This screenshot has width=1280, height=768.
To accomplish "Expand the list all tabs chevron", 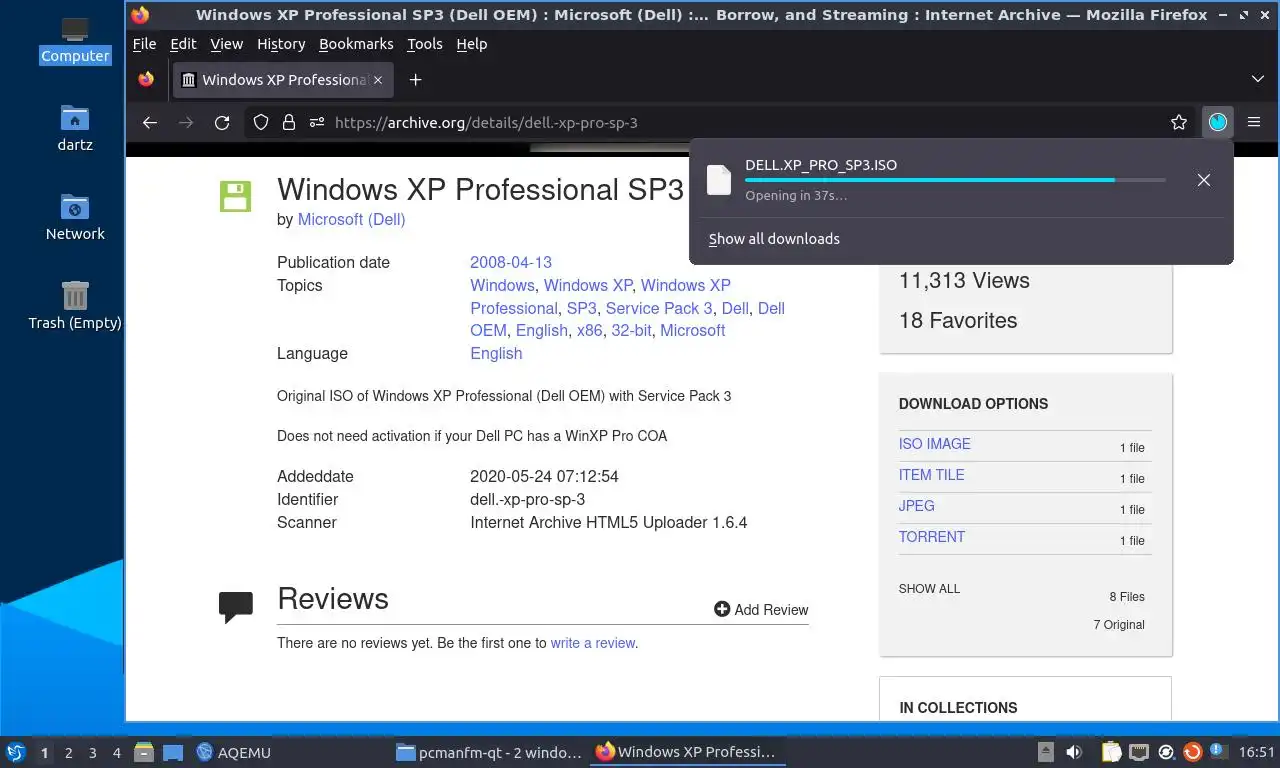I will tap(1258, 79).
